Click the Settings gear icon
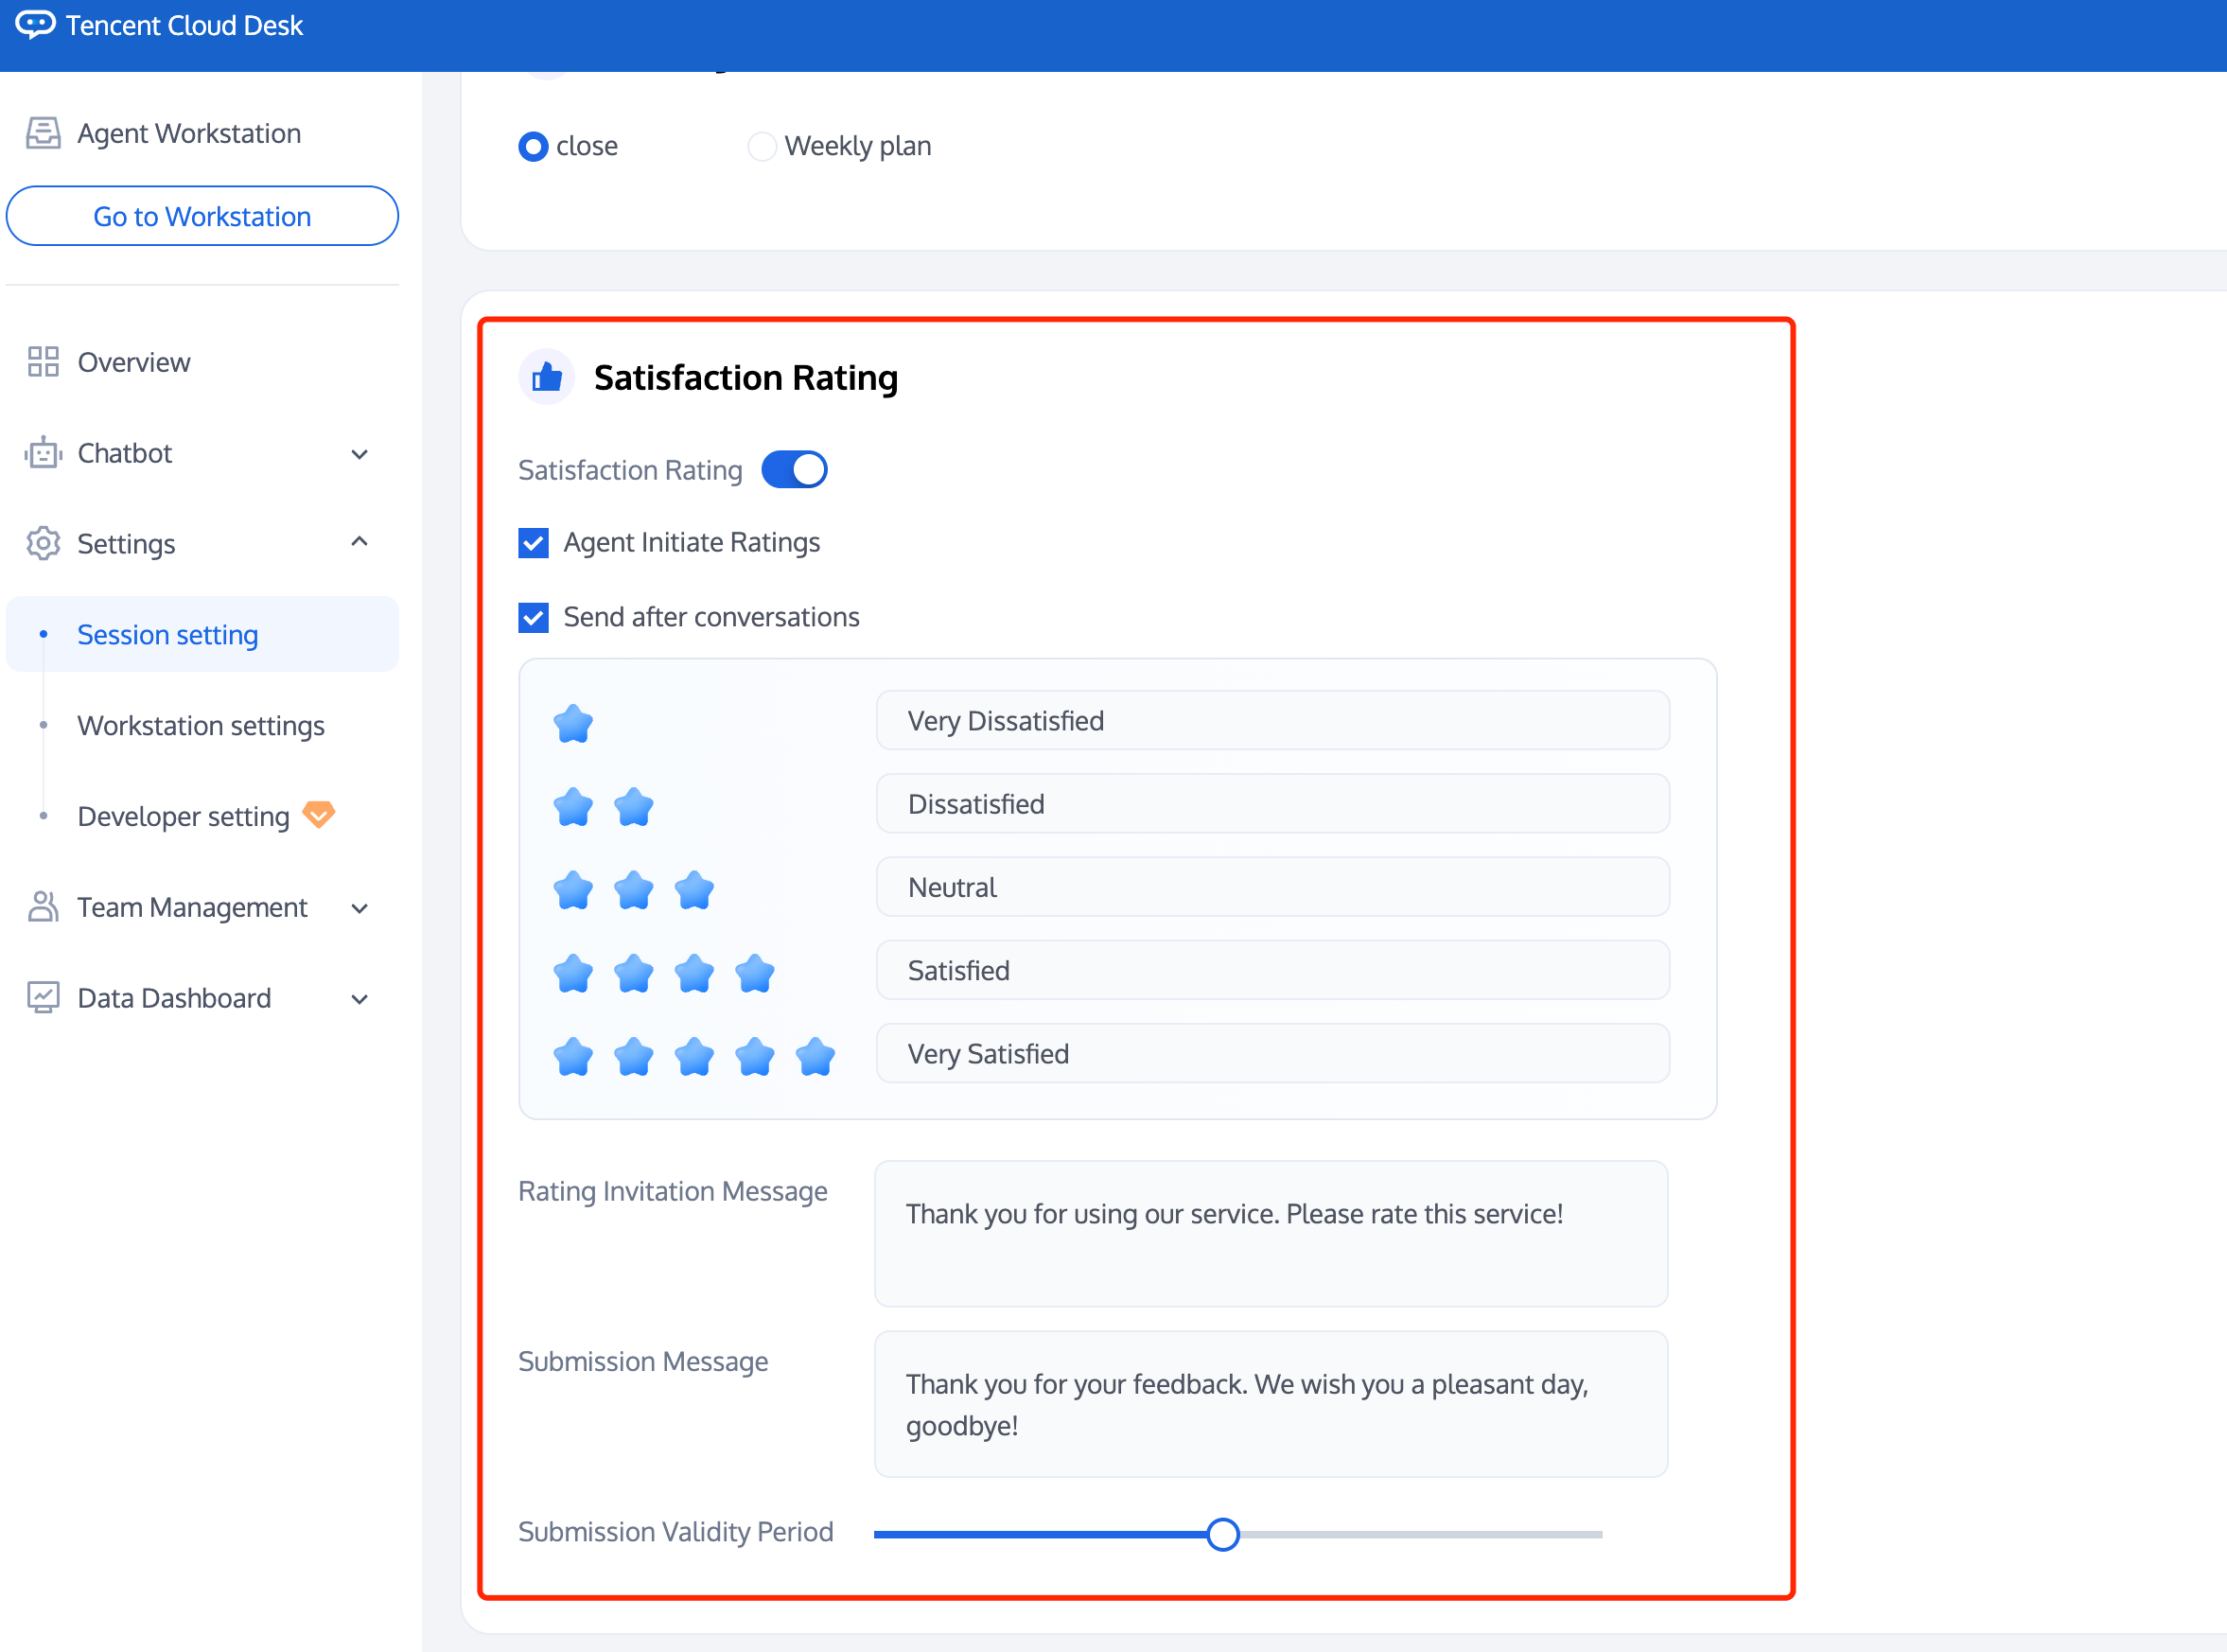2227x1652 pixels. [43, 543]
